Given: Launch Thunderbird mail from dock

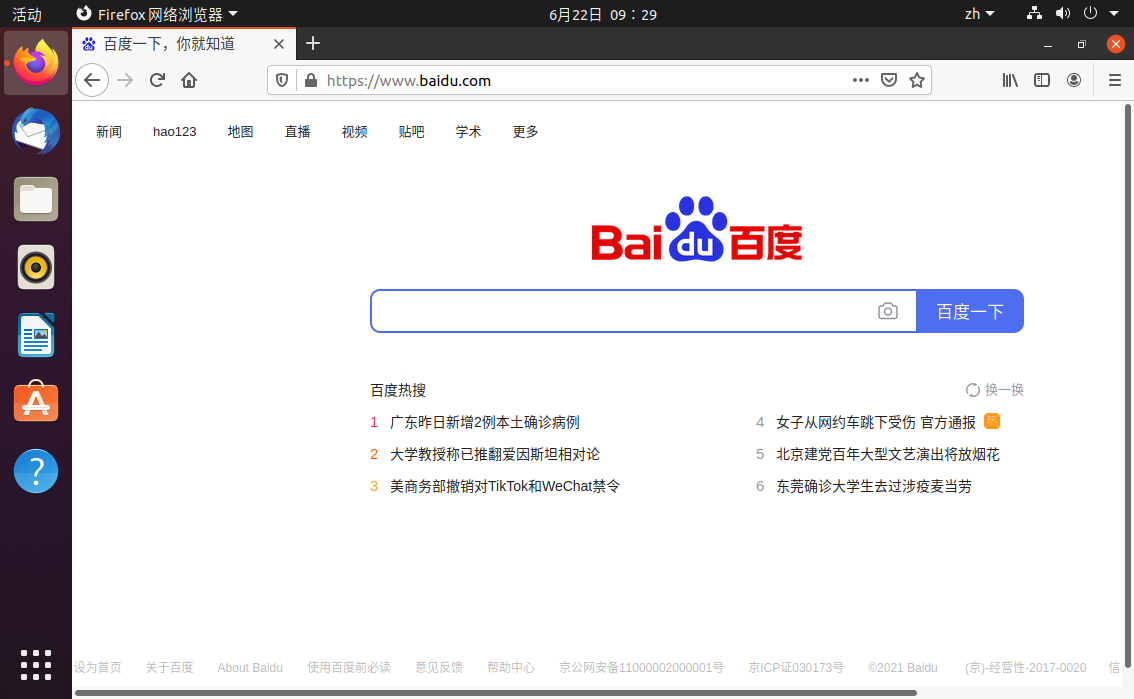Looking at the screenshot, I should (x=35, y=132).
